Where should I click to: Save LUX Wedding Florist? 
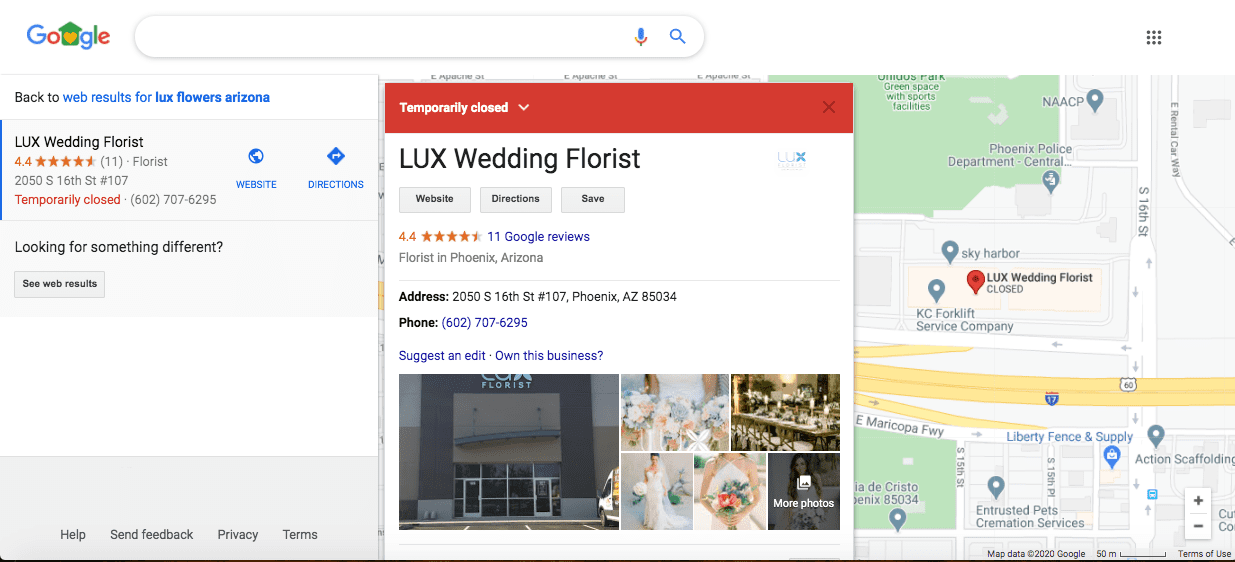[593, 199]
